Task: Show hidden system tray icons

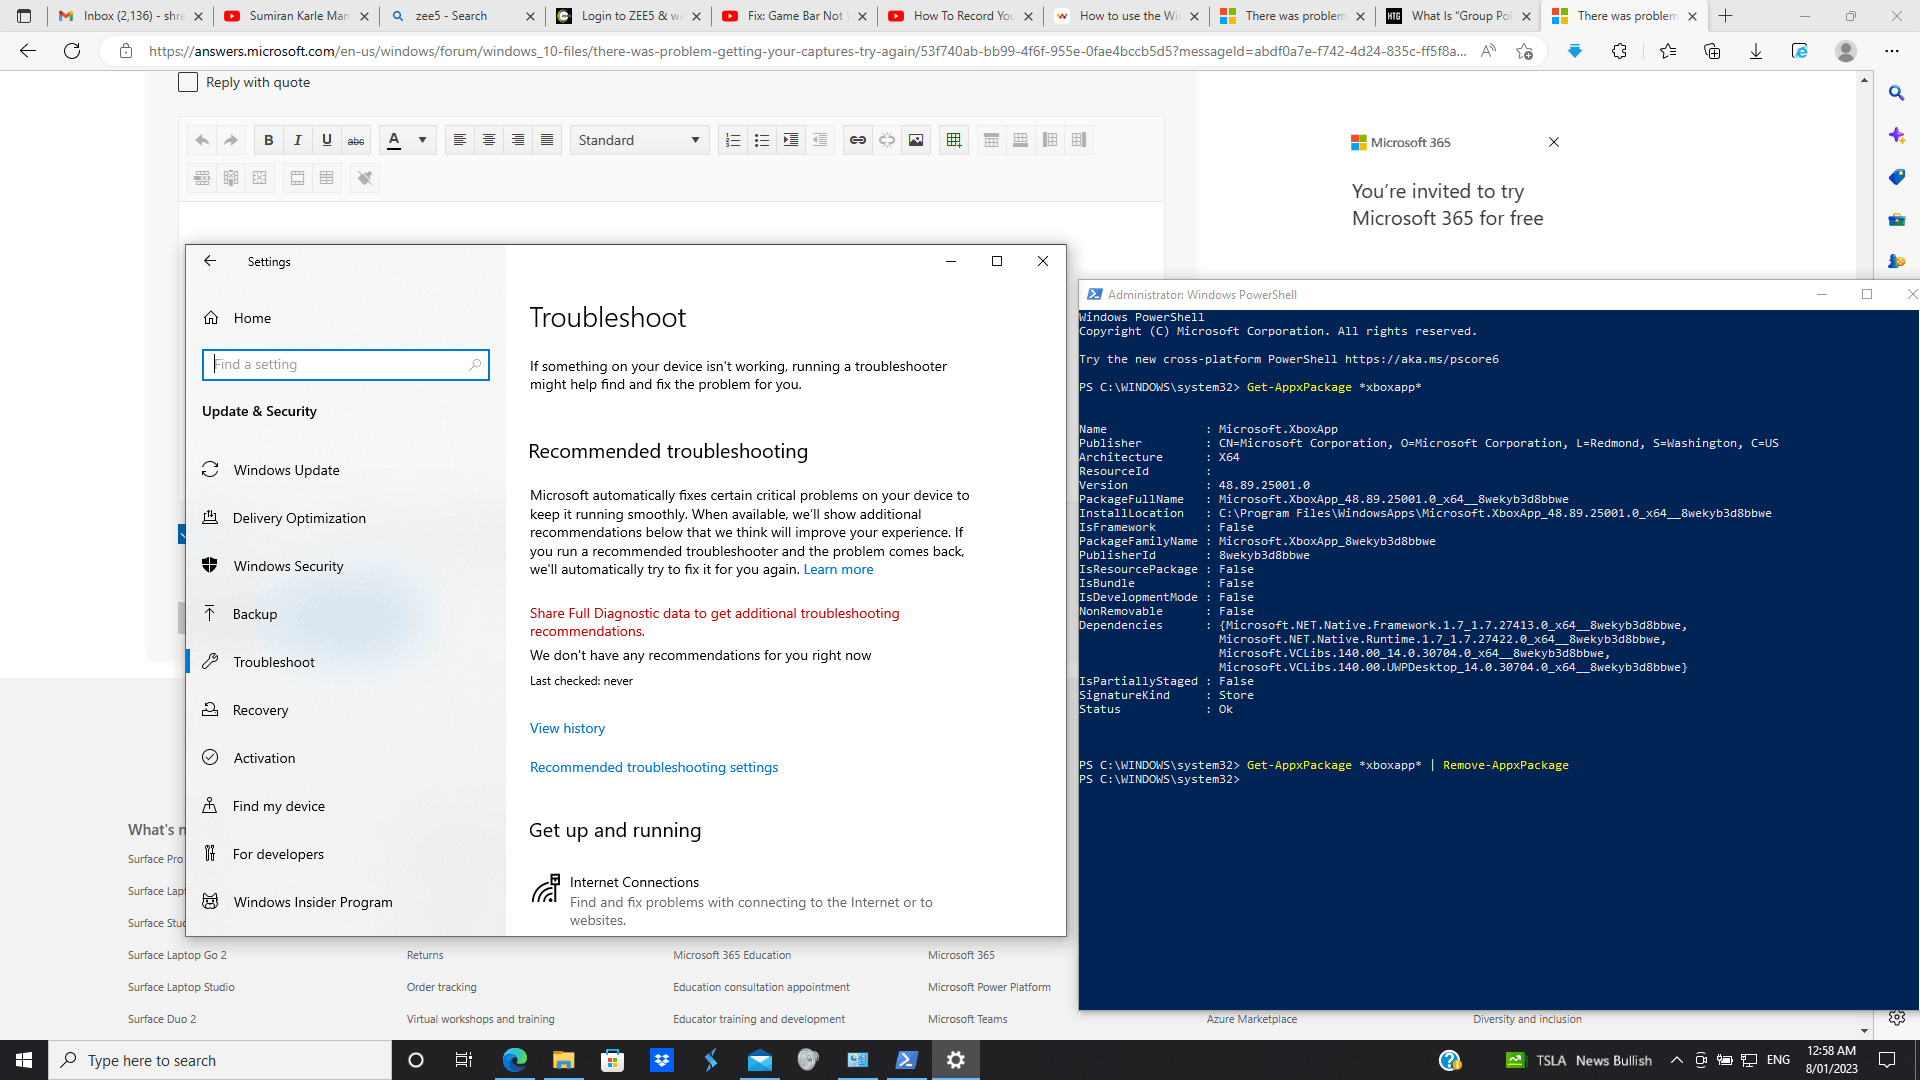Action: (1676, 1060)
